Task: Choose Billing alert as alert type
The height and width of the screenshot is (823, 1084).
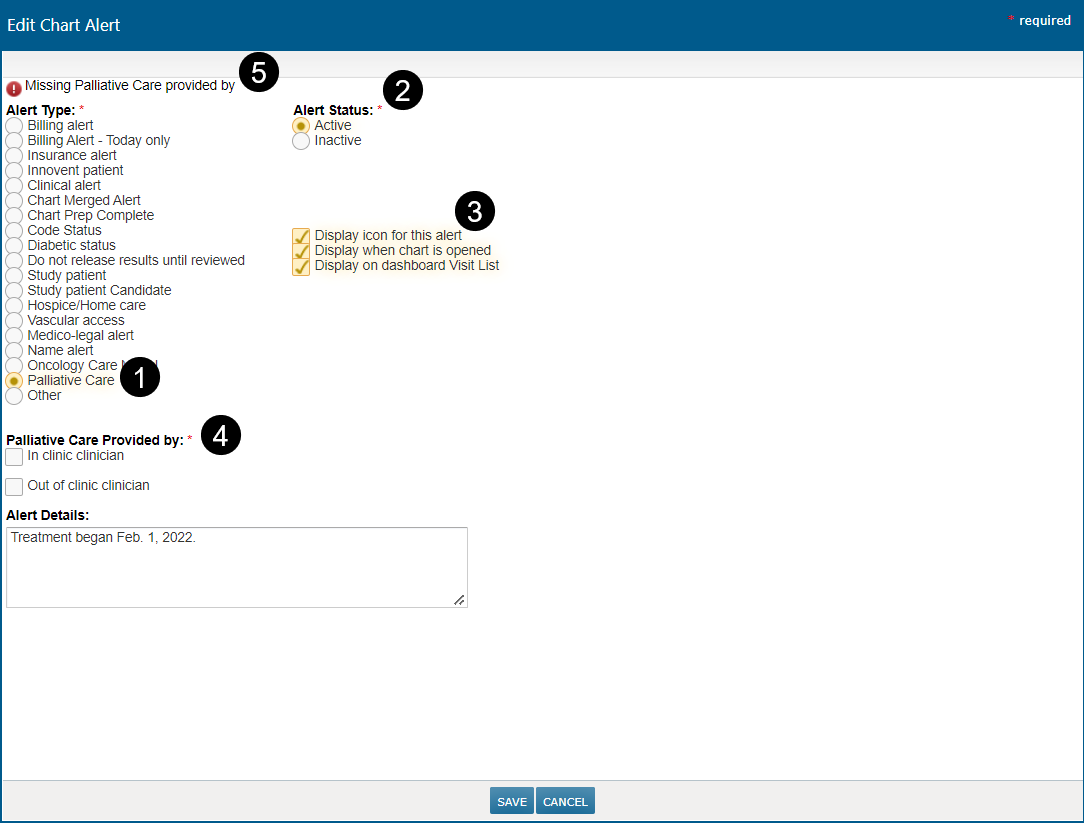Action: (14, 126)
